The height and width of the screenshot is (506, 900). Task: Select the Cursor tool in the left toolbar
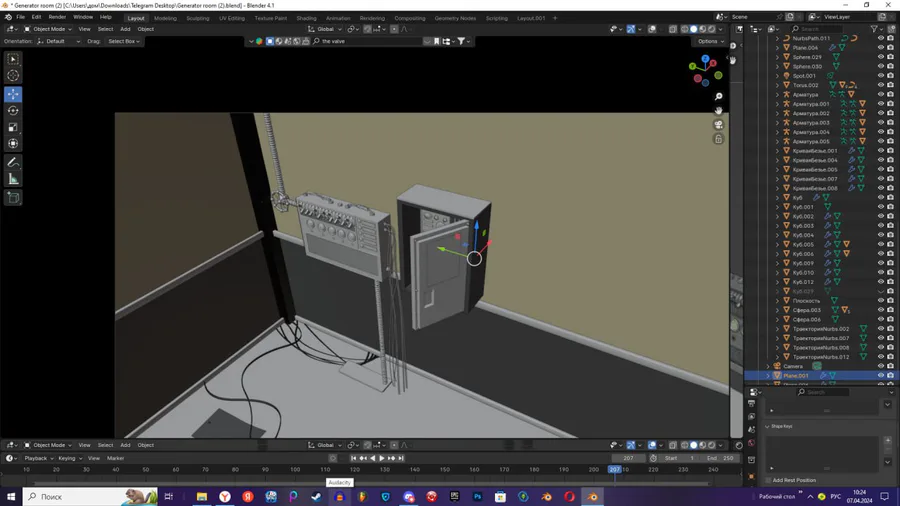coord(13,76)
